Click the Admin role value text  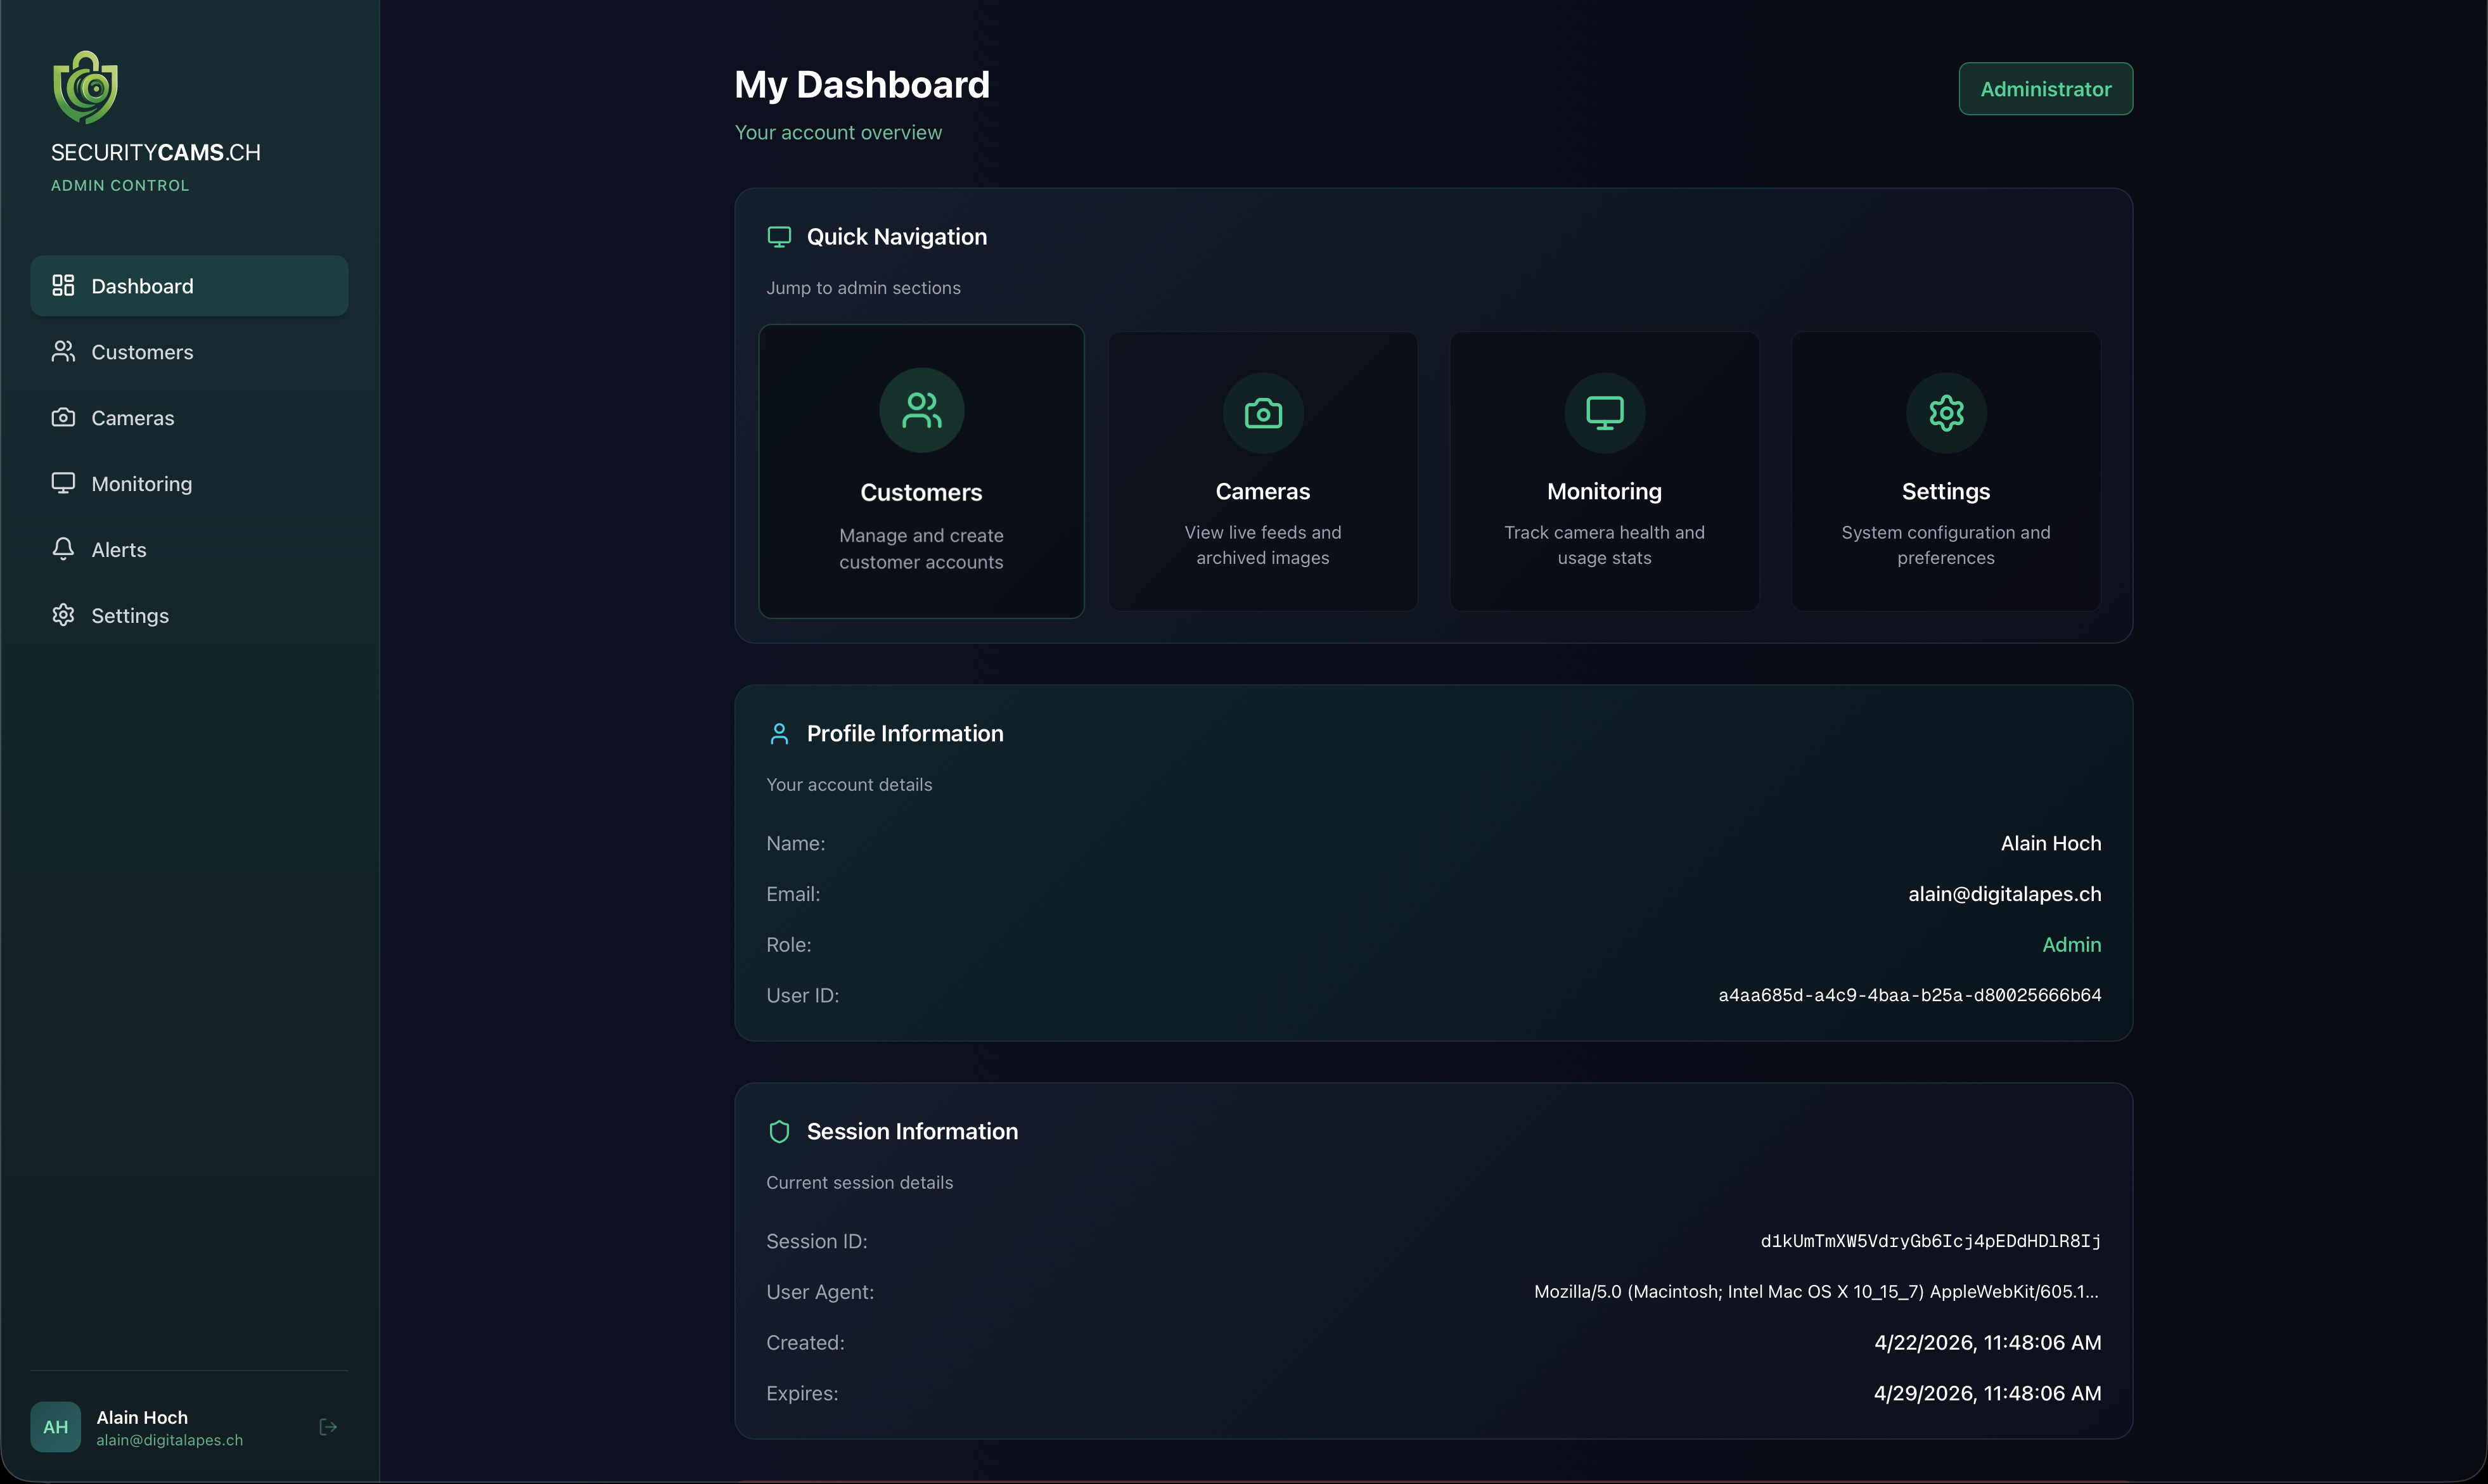pyautogui.click(x=2071, y=944)
